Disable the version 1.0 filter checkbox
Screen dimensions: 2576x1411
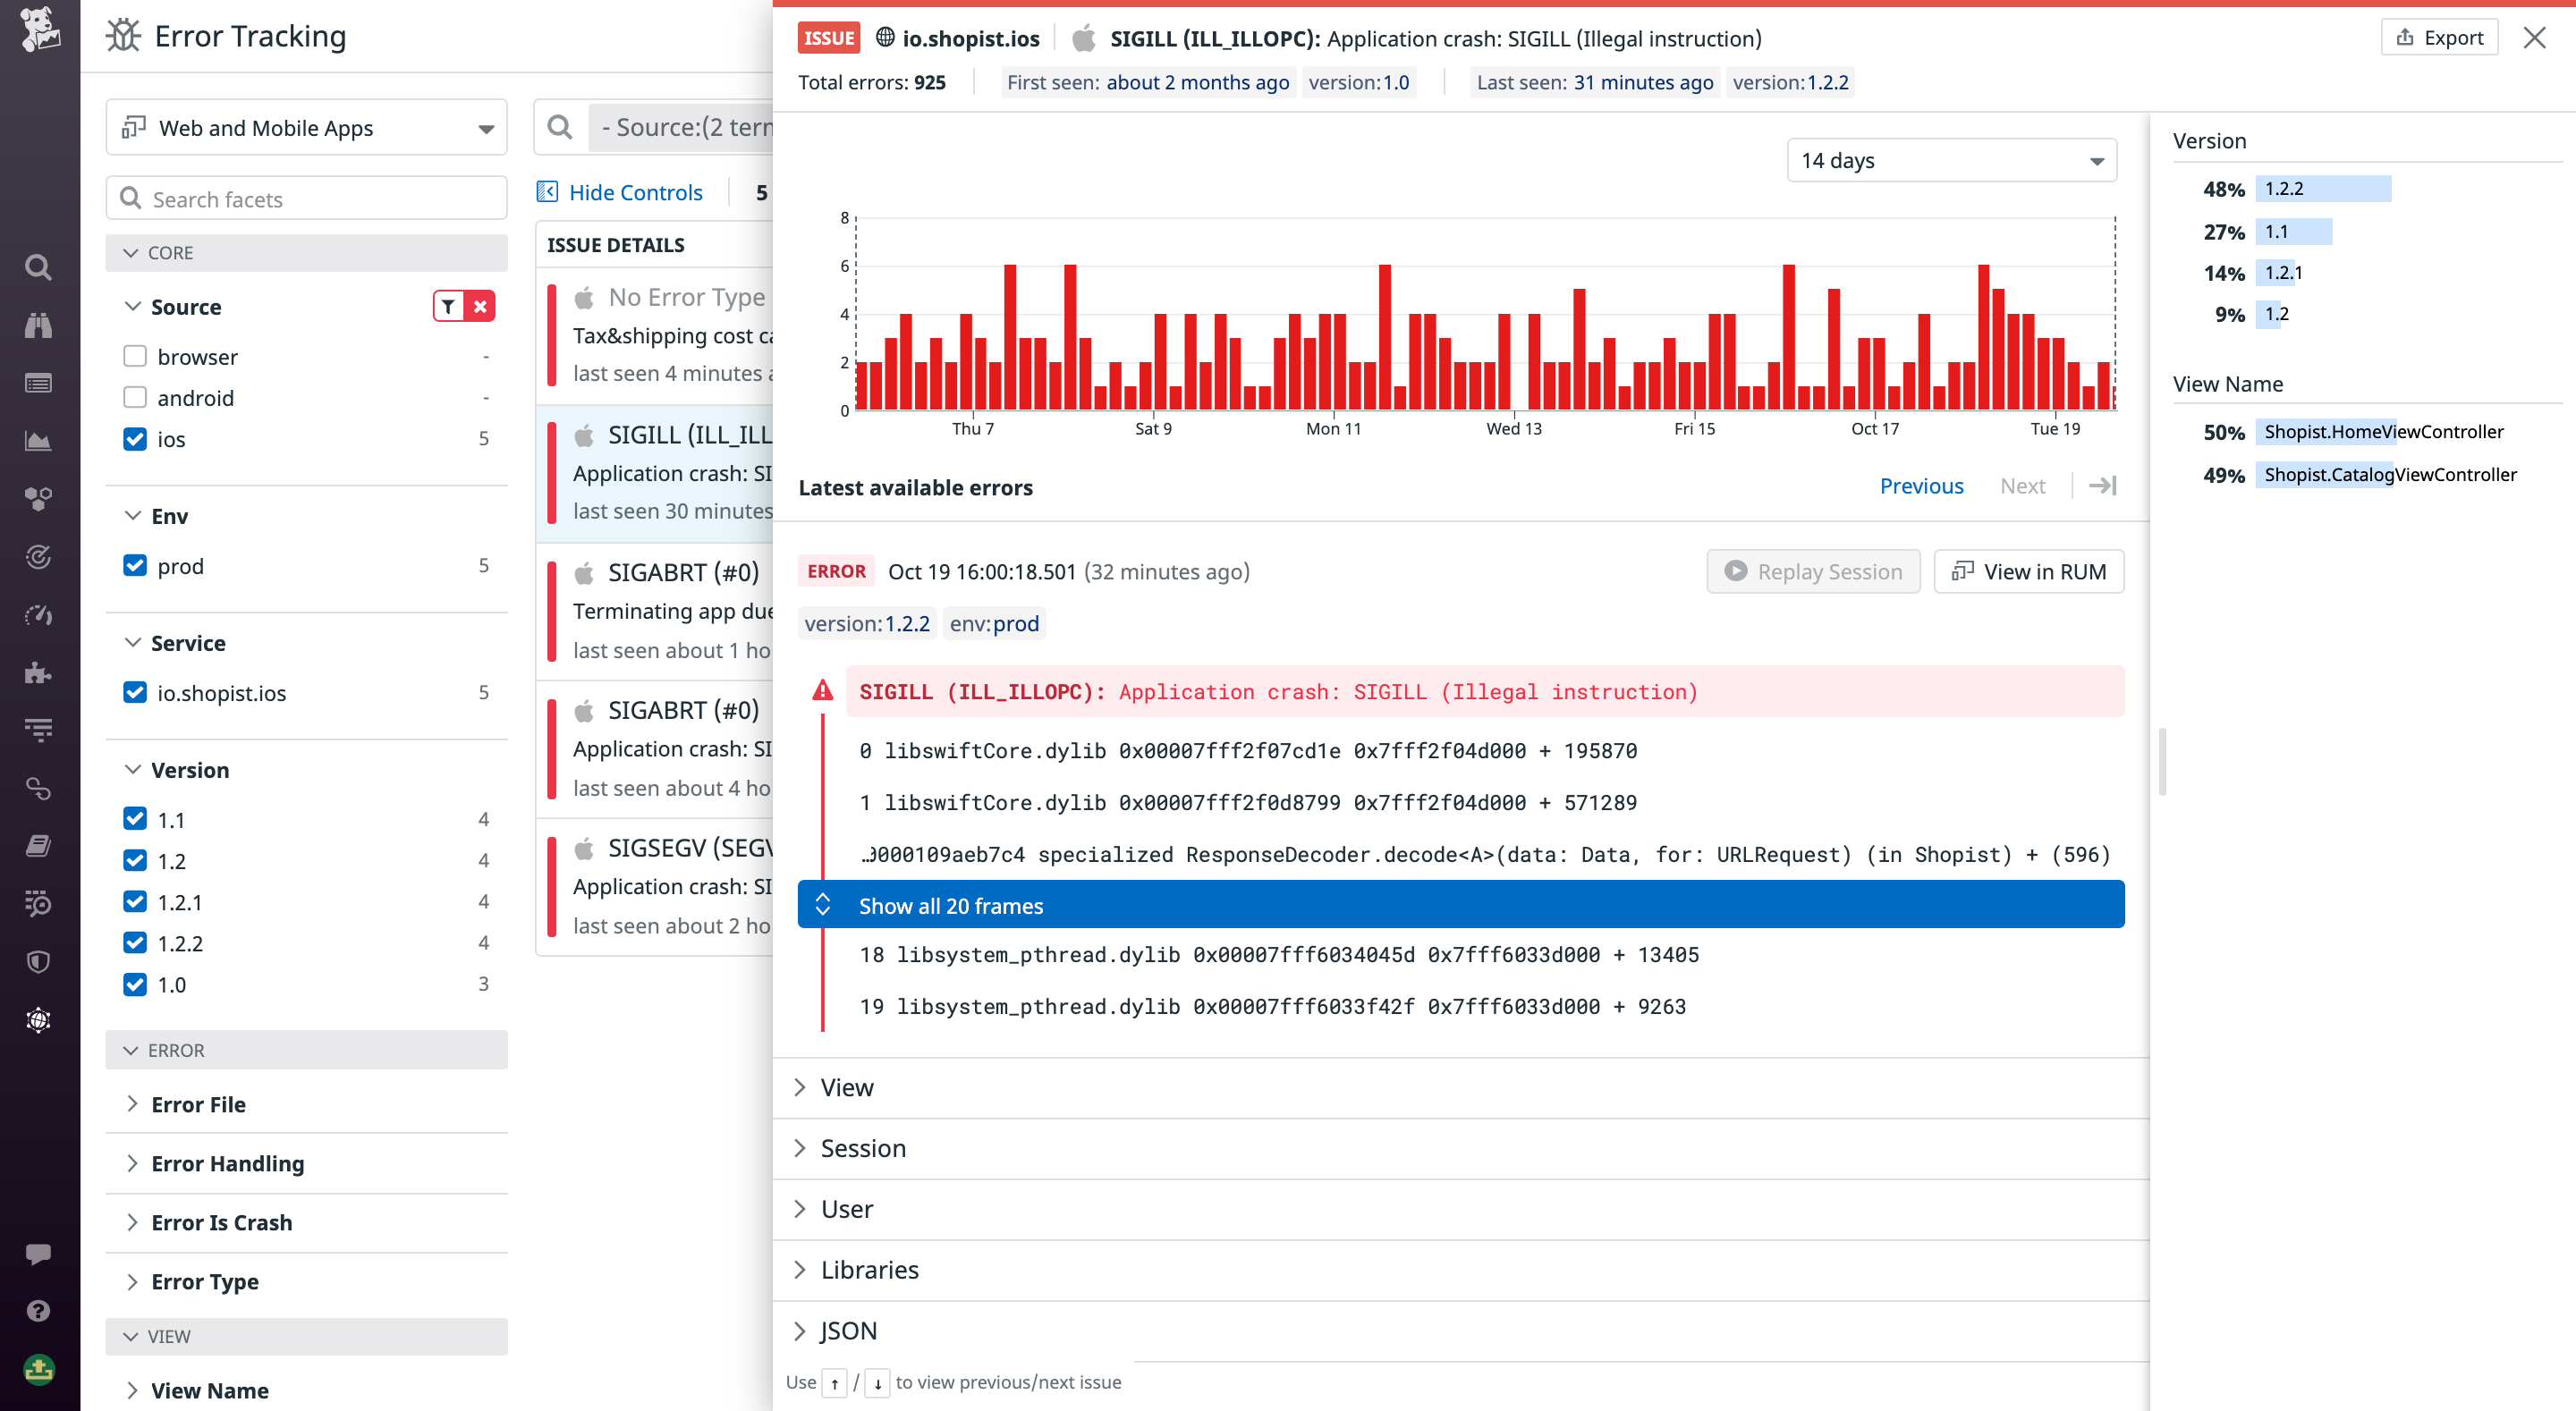[x=135, y=984]
